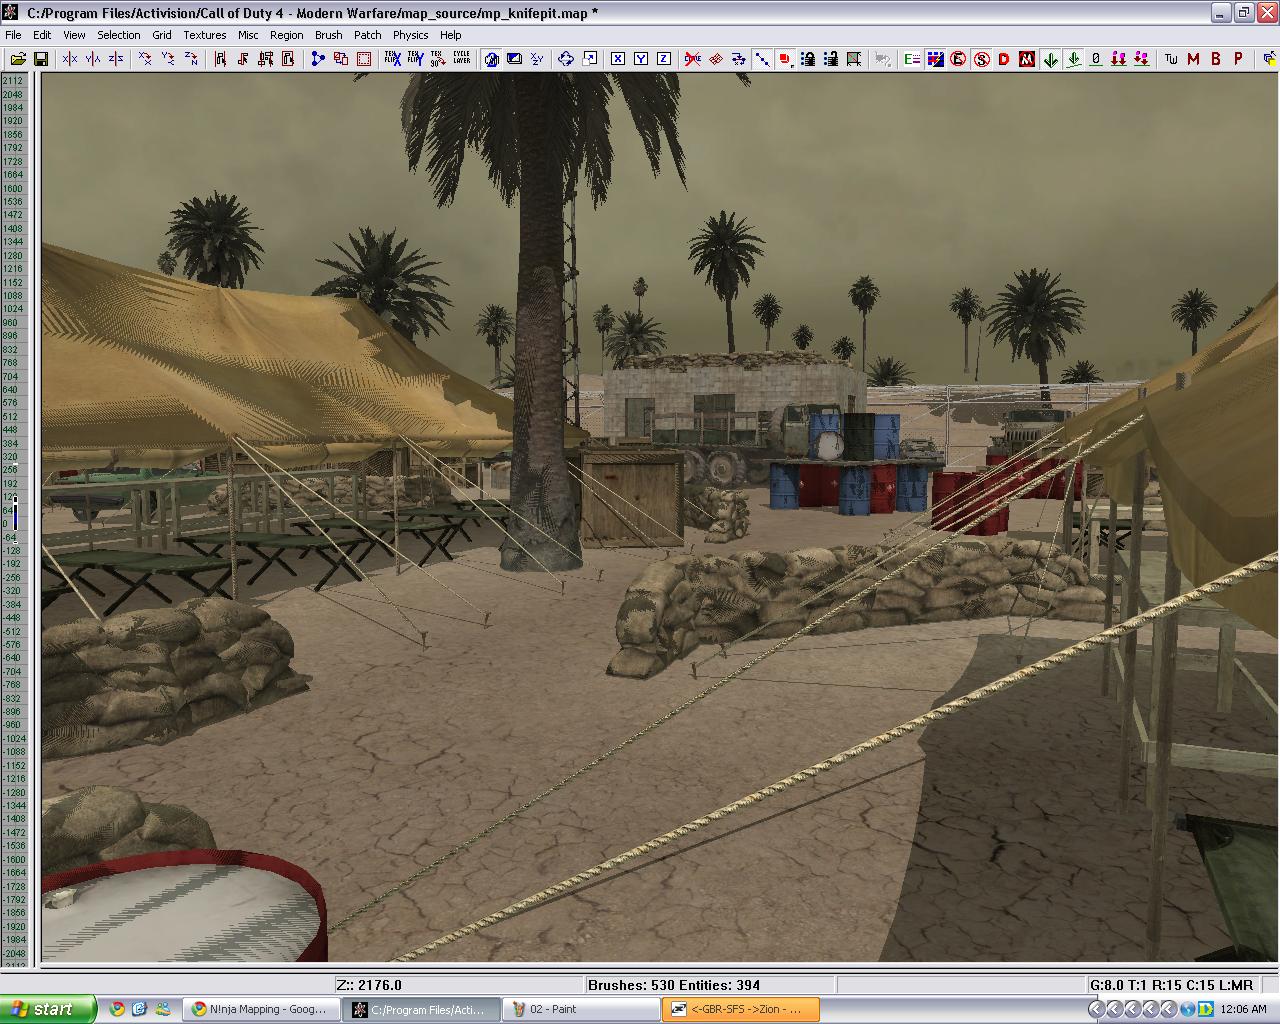Rotate selection around X axis
The image size is (1280, 1024).
[145, 59]
